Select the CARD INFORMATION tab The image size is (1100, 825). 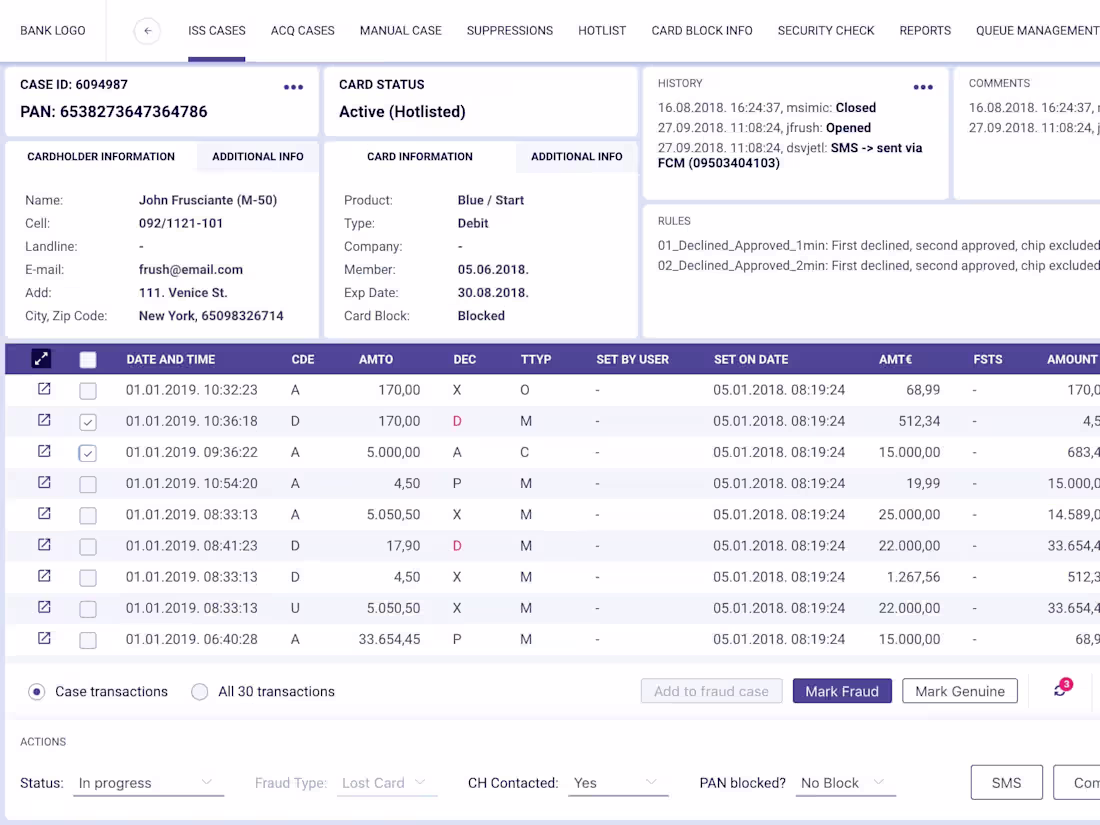pos(420,156)
